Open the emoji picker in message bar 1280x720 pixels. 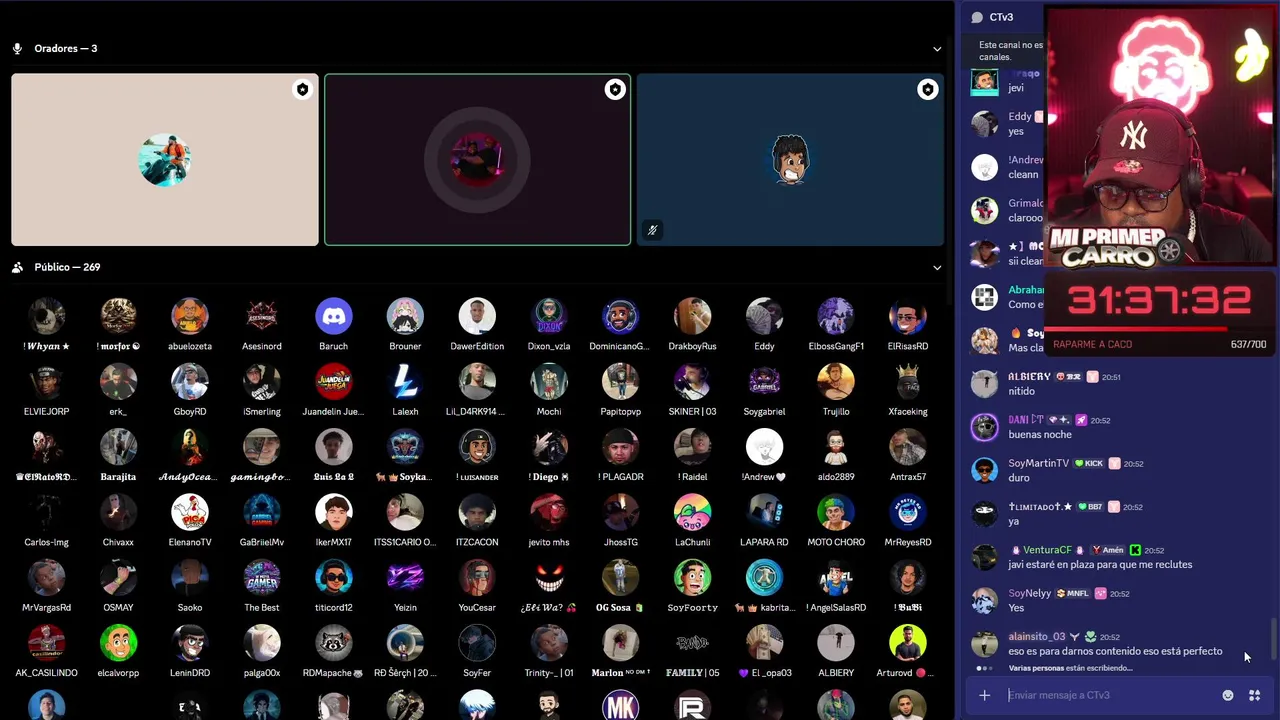click(1228, 695)
